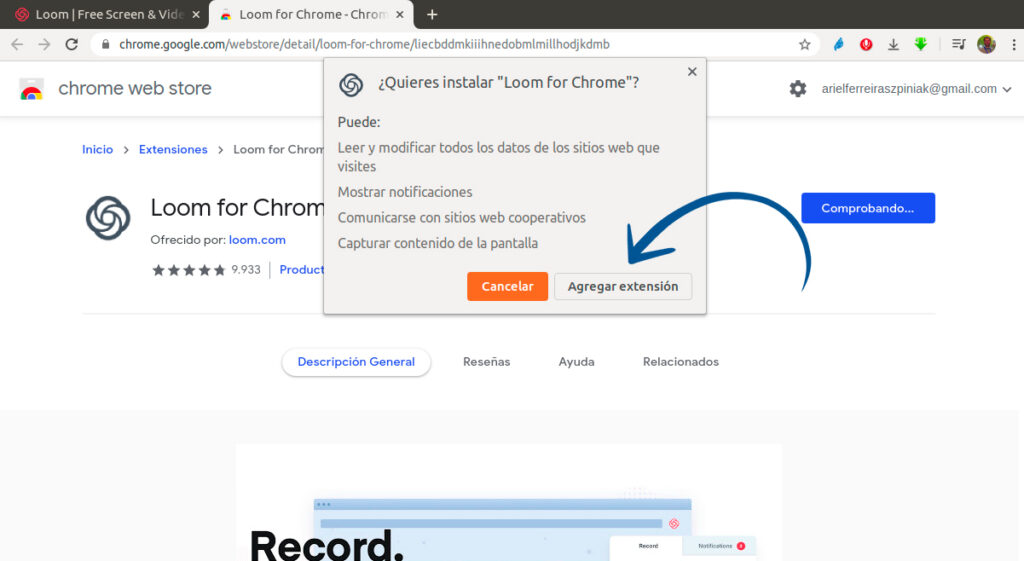The image size is (1024, 561).
Task: Open Extensiones breadcrumb link
Action: (x=173, y=150)
